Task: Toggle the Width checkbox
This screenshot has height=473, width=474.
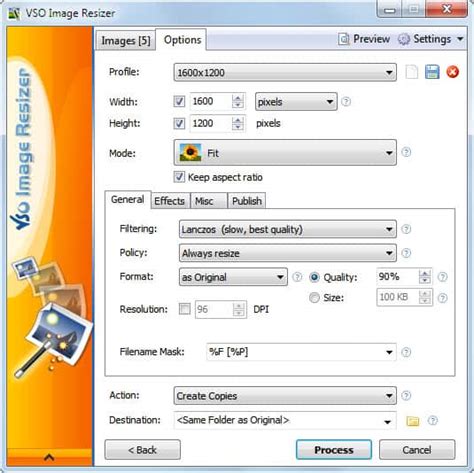Action: pos(179,101)
